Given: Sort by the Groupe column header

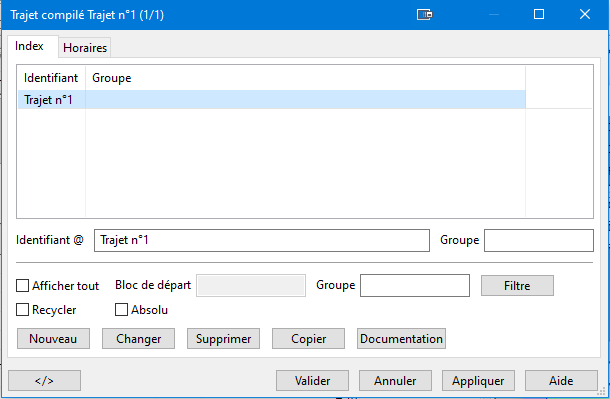Looking at the screenshot, I should [305, 78].
